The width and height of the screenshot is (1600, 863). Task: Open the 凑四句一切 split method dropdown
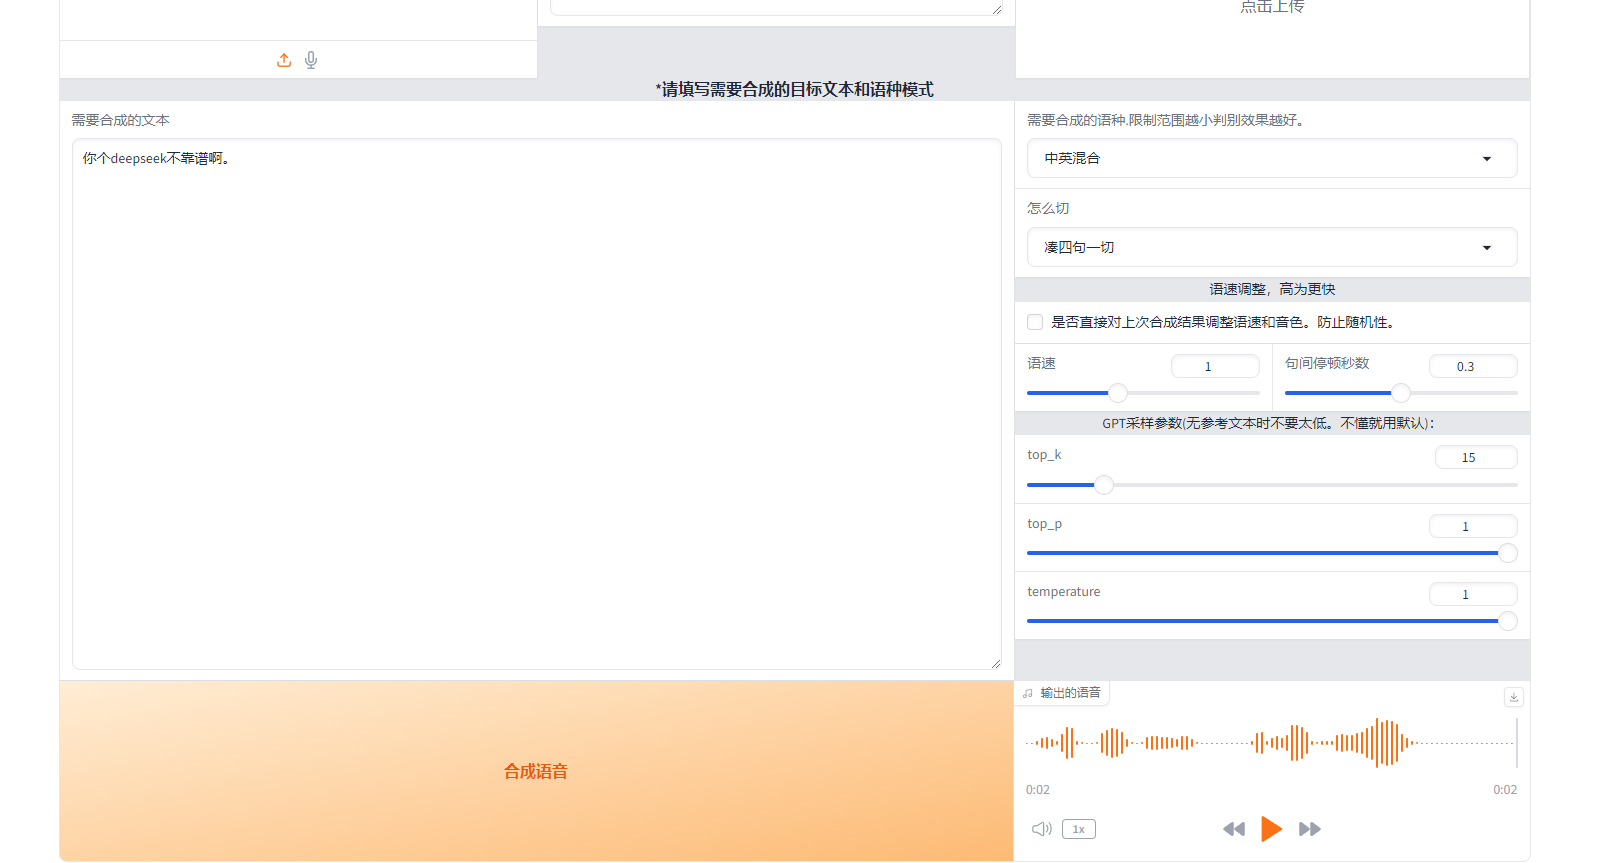[1271, 247]
